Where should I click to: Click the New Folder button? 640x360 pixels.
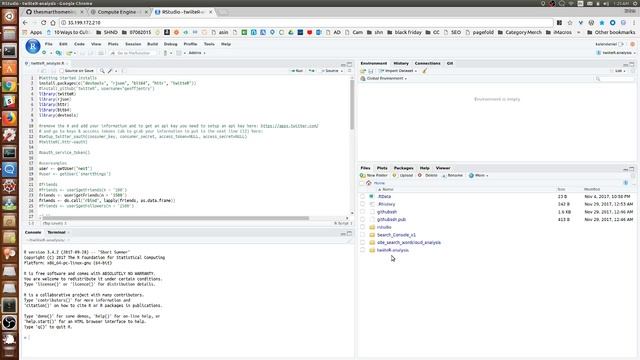pyautogui.click(x=374, y=176)
